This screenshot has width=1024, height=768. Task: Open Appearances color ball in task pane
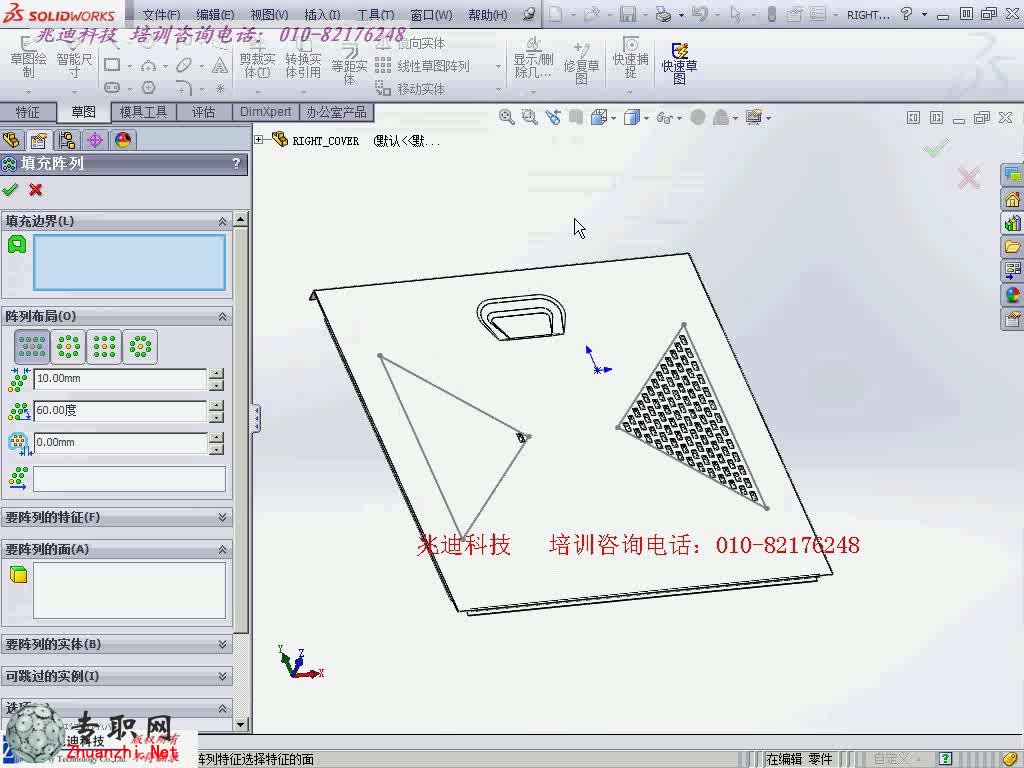[x=1012, y=295]
